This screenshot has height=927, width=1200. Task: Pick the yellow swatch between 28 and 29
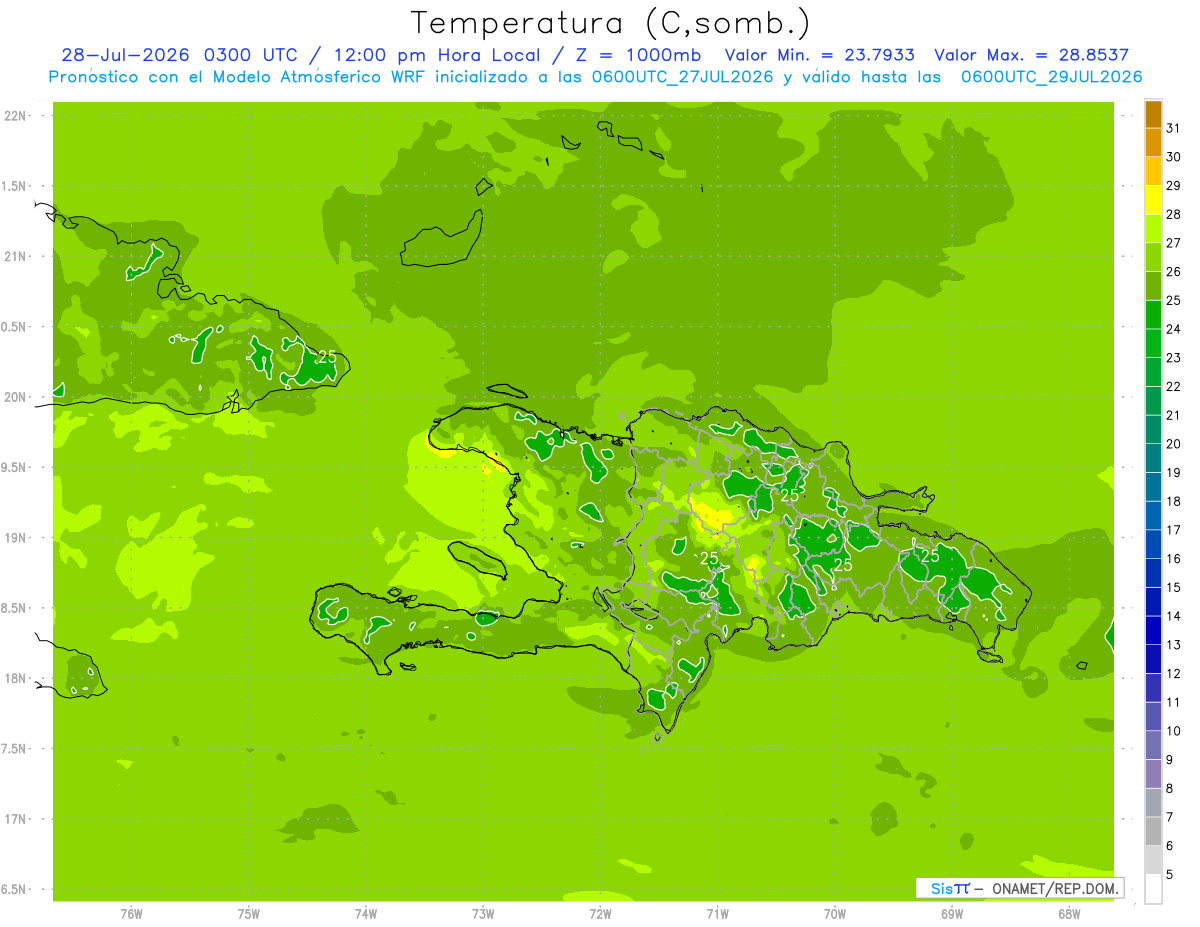point(1153,200)
